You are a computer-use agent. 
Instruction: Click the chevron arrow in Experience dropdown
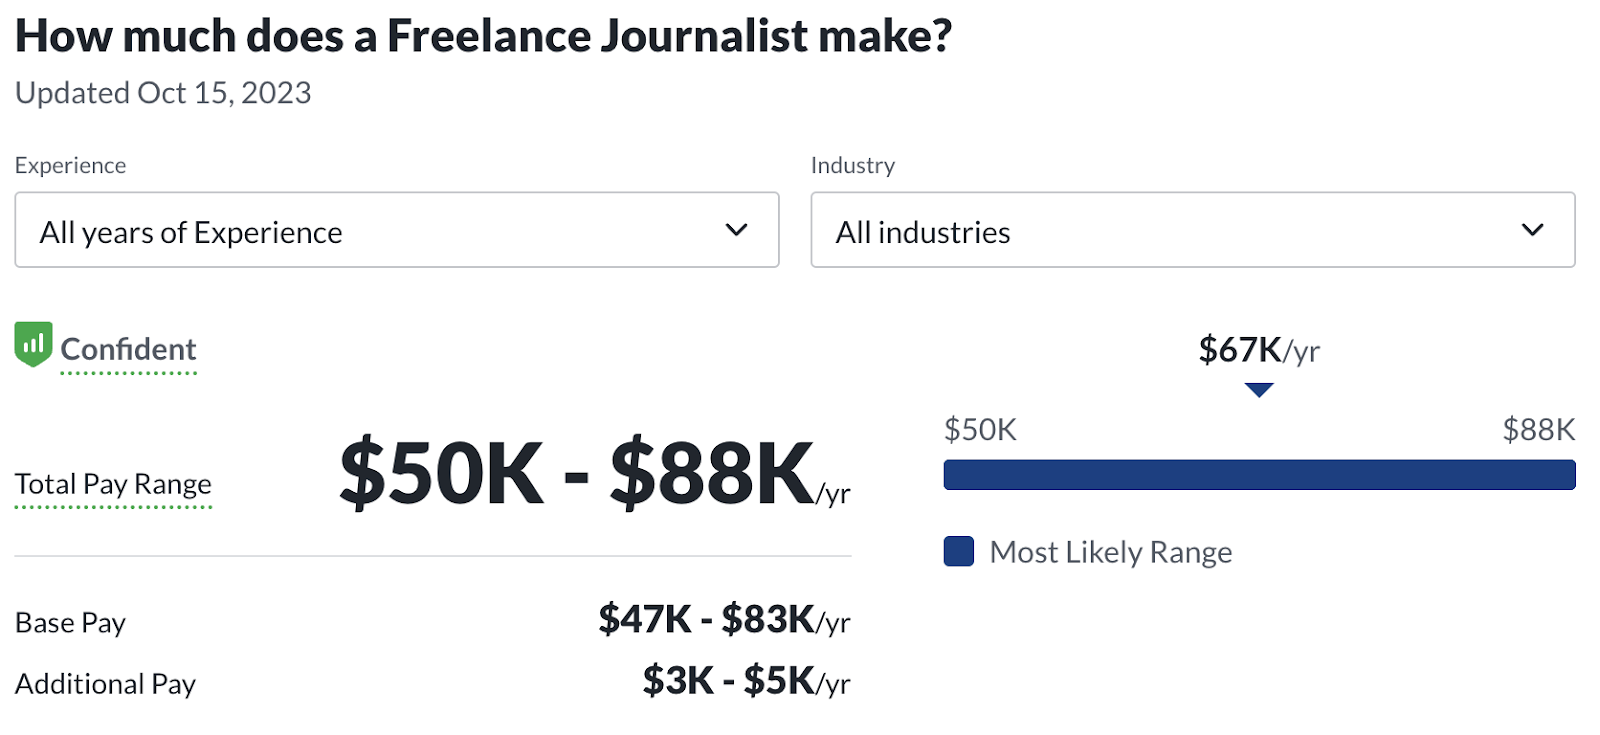736,230
